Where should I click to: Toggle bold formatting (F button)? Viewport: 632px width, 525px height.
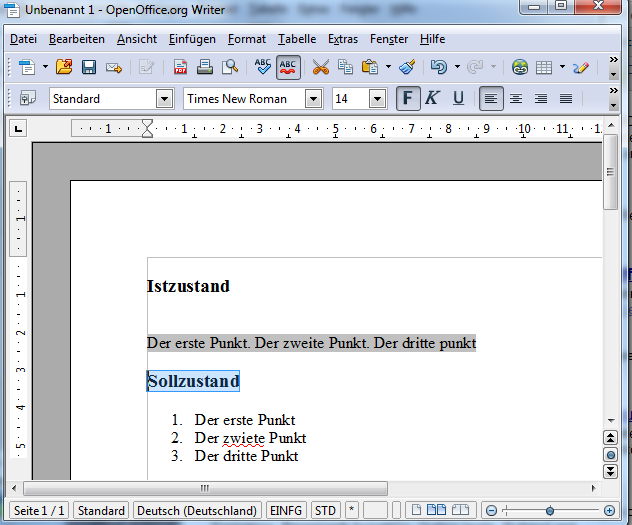coord(407,98)
